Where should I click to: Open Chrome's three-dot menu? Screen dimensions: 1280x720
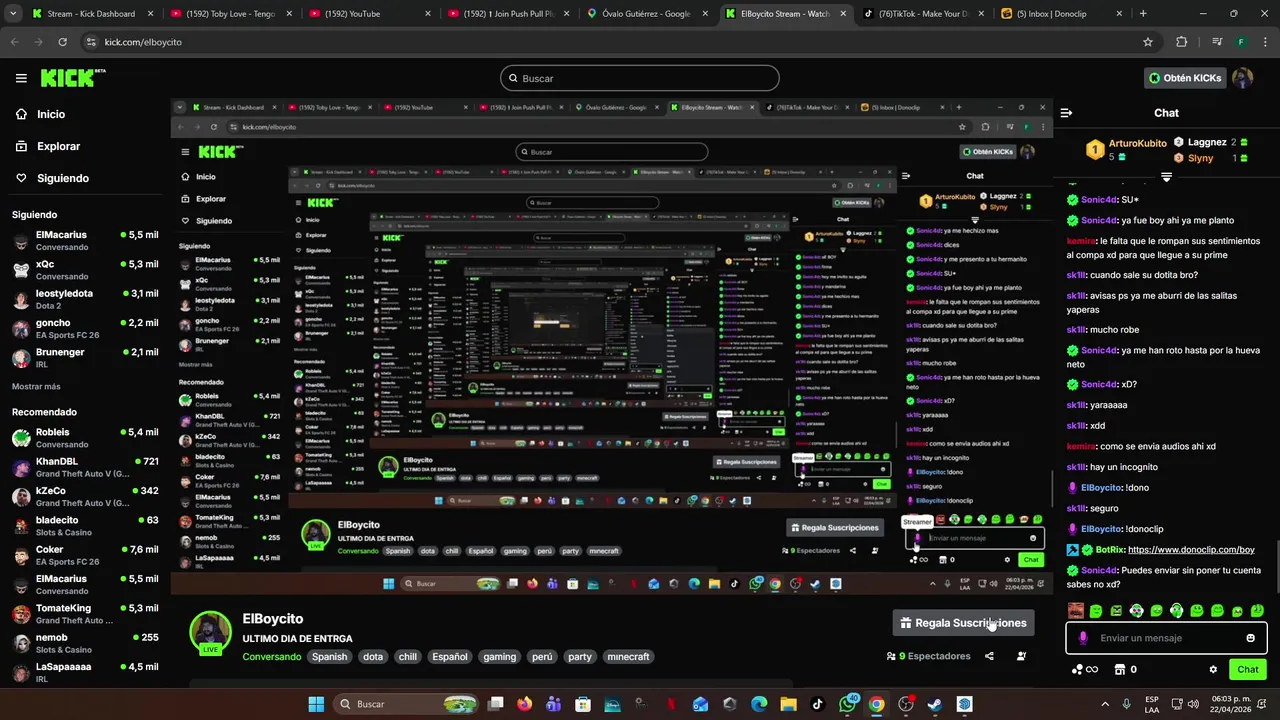[1265, 42]
